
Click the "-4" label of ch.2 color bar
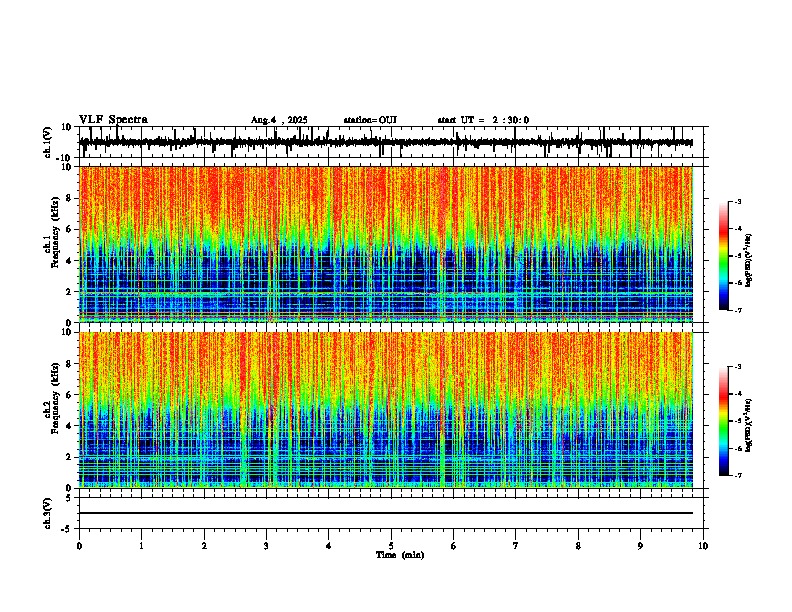point(737,394)
